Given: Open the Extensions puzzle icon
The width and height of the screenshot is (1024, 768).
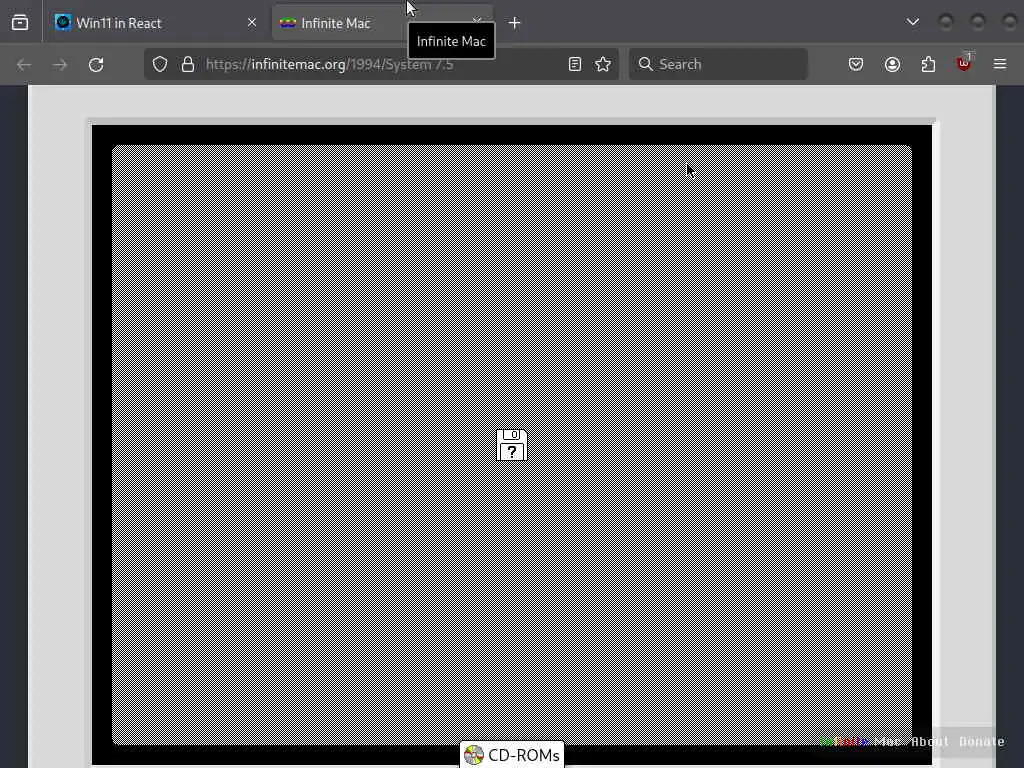Looking at the screenshot, I should [928, 64].
